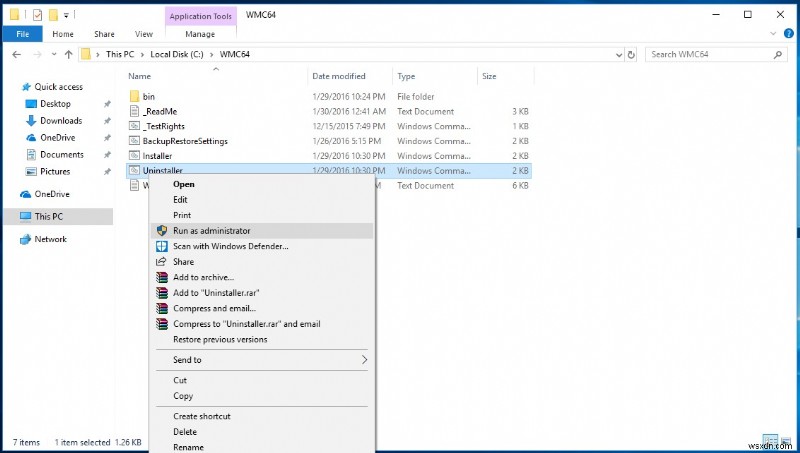Open the Help question mark icon
Image resolution: width=800 pixels, height=453 pixels.
(x=788, y=34)
